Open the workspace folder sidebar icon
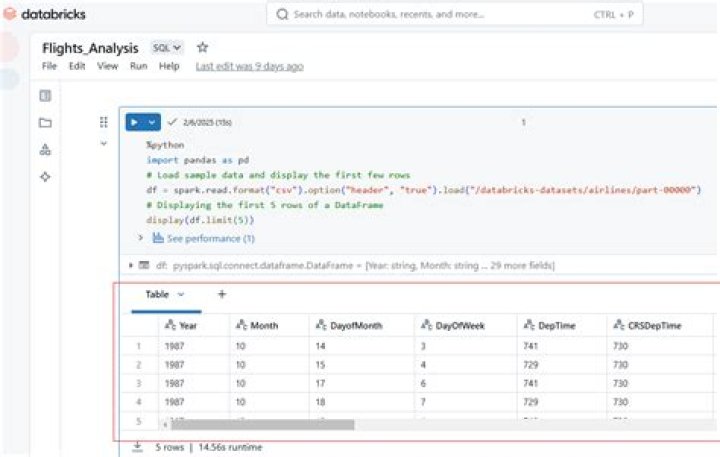Image resolution: width=720 pixels, height=457 pixels. click(x=45, y=123)
